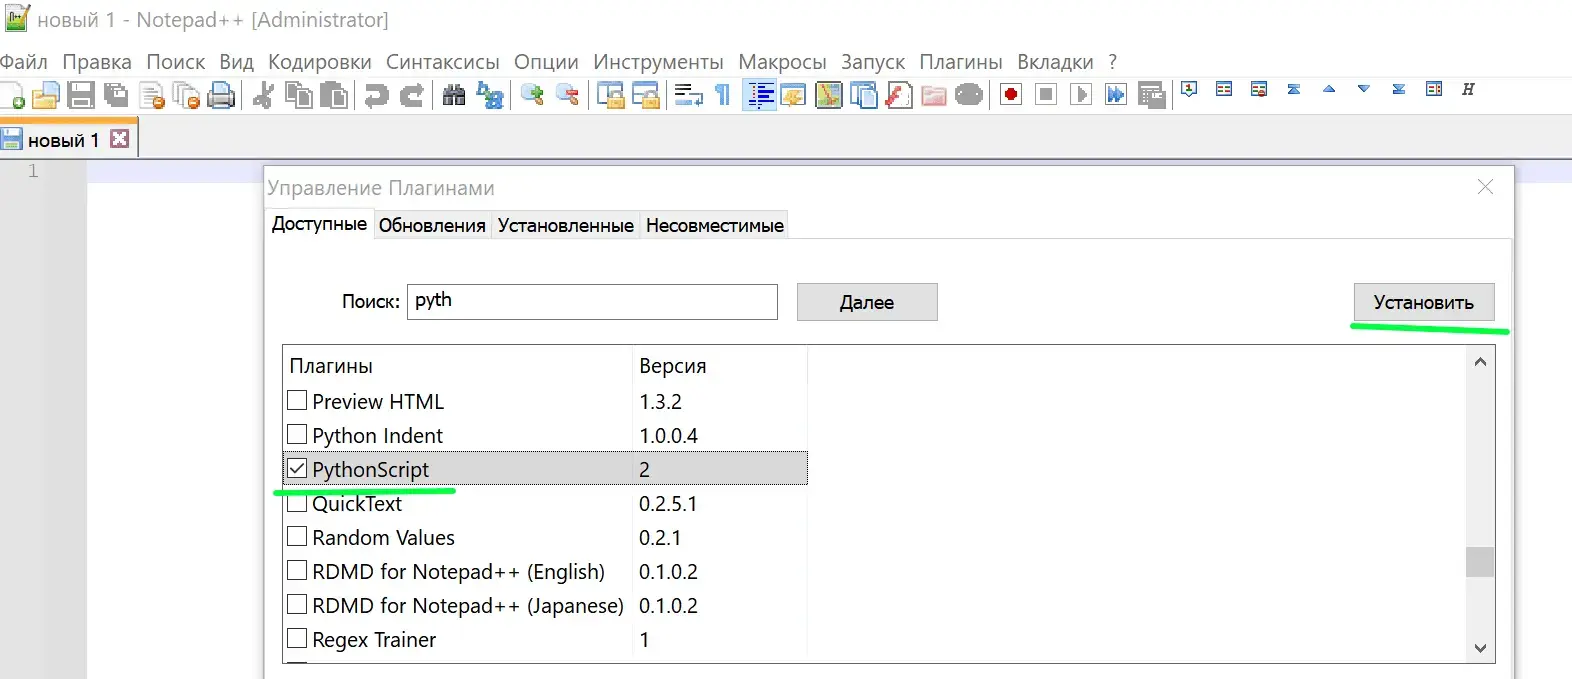
Task: Open the Макросы menu
Action: tap(782, 62)
